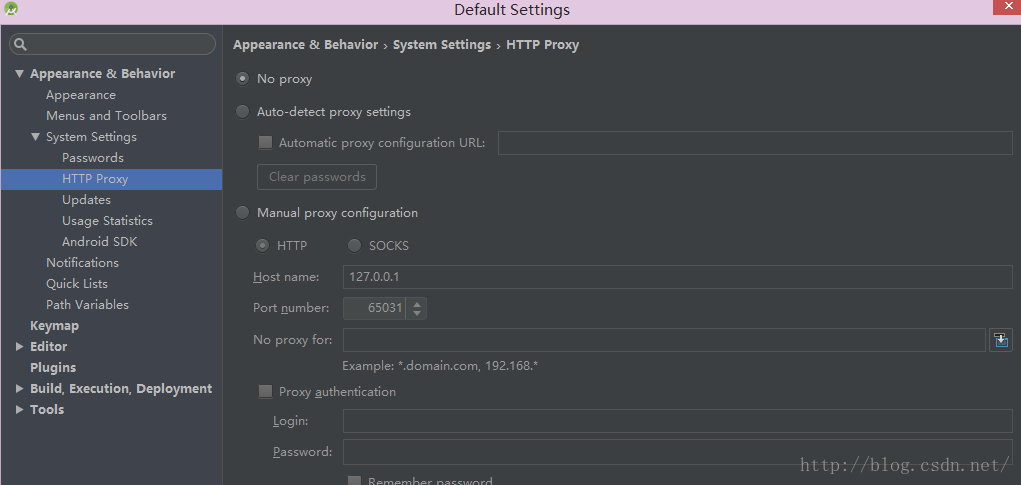The image size is (1021, 485).
Task: Expand the Editor section
Action: click(19, 347)
